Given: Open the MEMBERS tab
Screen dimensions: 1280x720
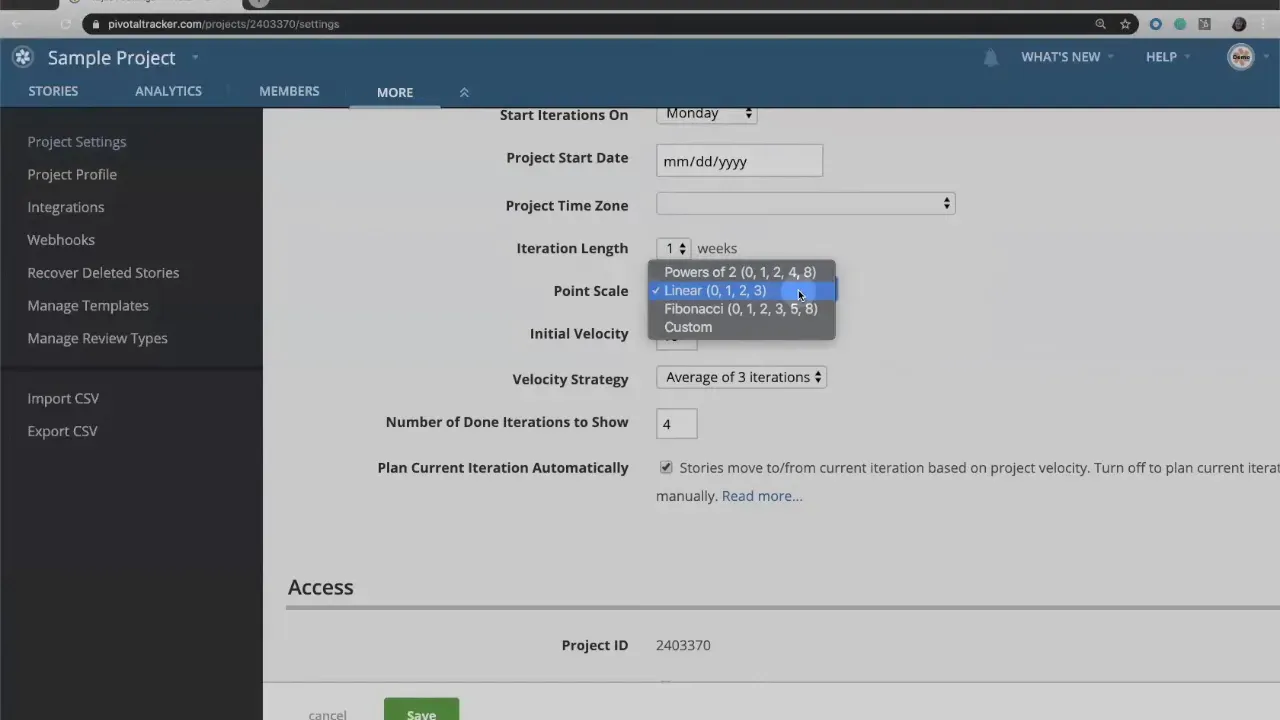Looking at the screenshot, I should click(x=289, y=91).
